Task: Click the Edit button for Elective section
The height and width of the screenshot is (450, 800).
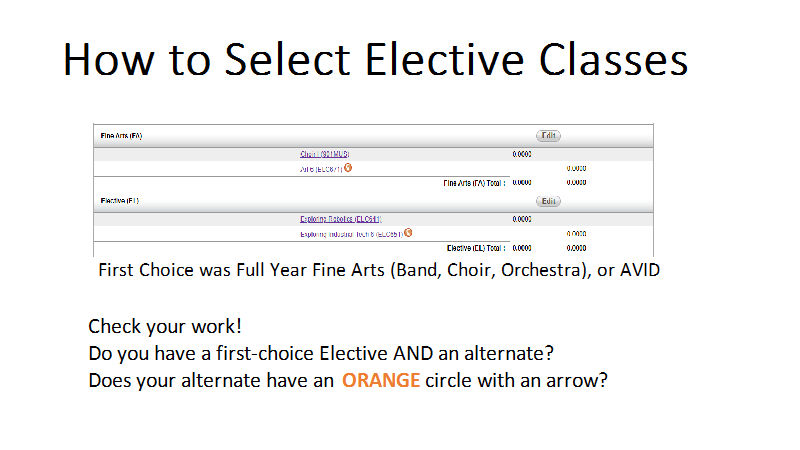Action: (548, 201)
